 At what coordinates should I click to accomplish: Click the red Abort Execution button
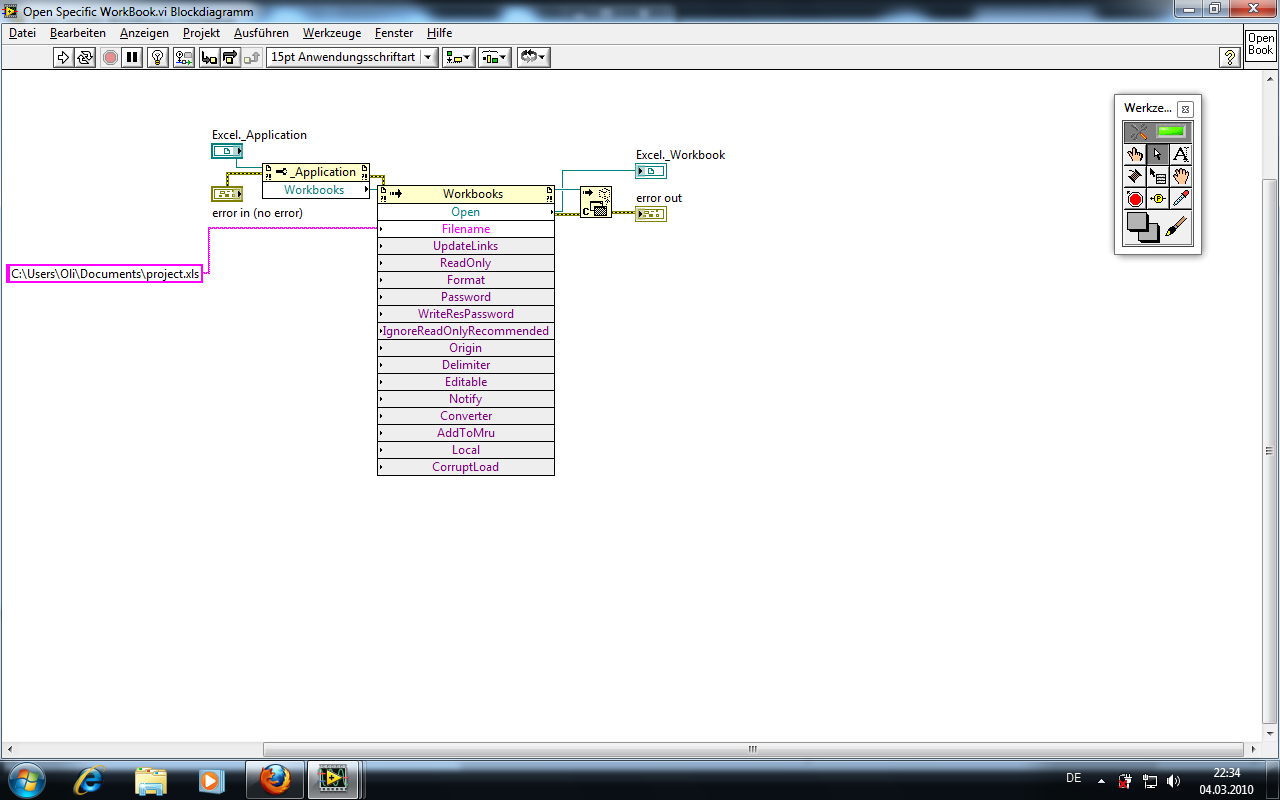pyautogui.click(x=110, y=57)
